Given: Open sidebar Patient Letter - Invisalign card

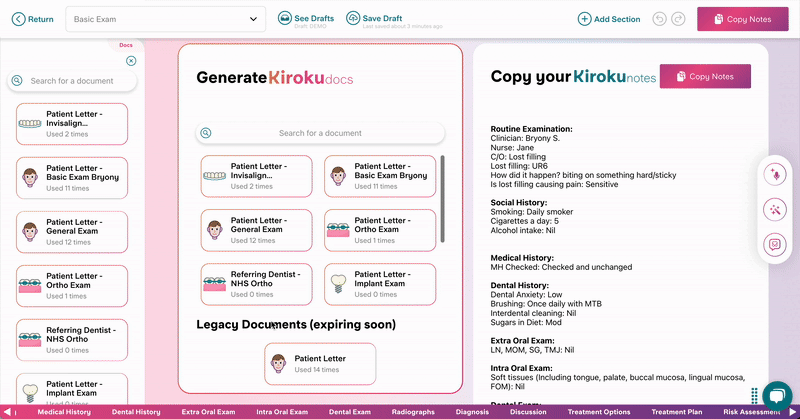Looking at the screenshot, I should (72, 124).
